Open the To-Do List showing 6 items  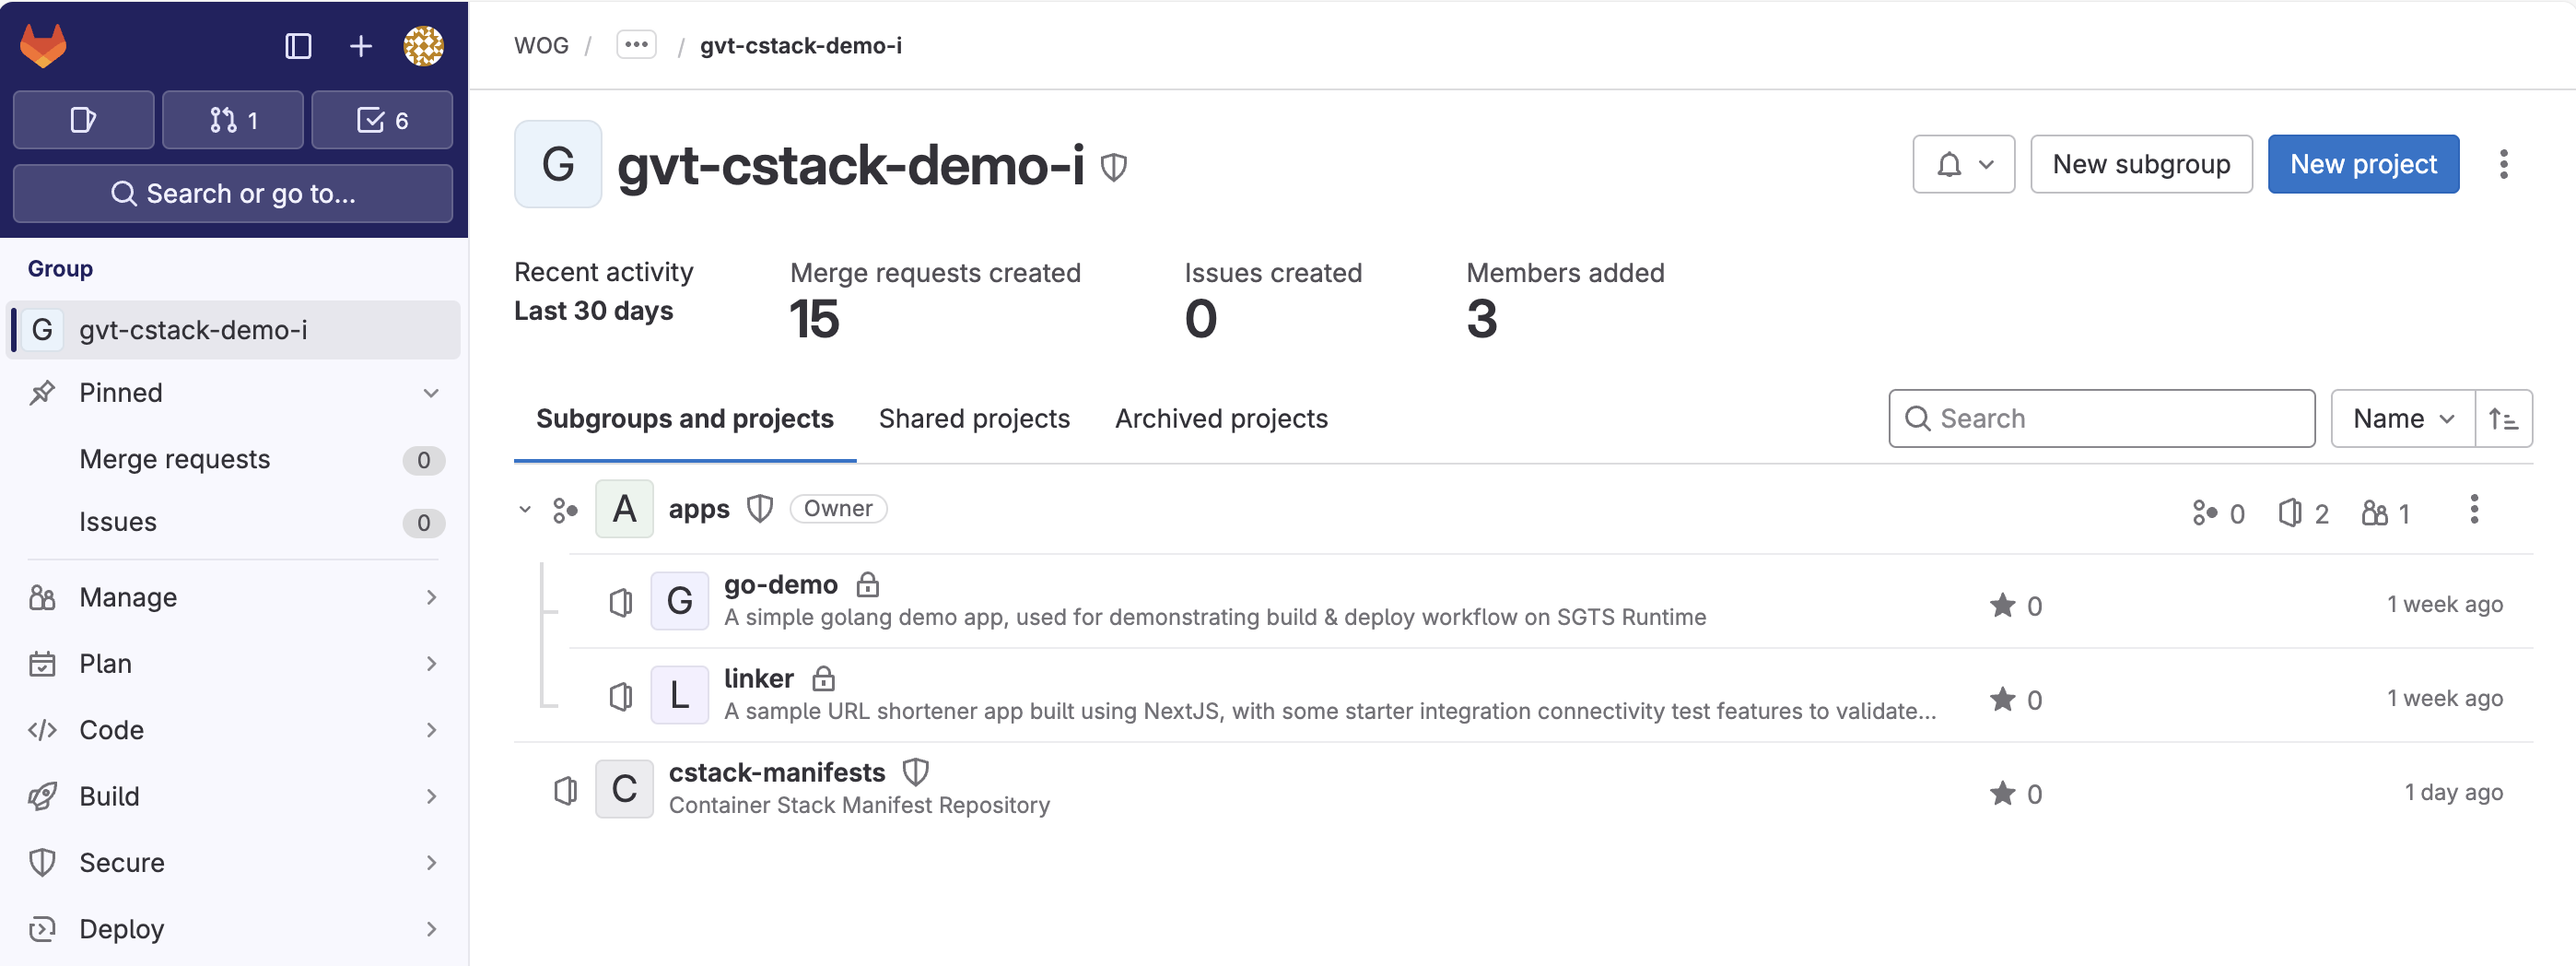382,119
